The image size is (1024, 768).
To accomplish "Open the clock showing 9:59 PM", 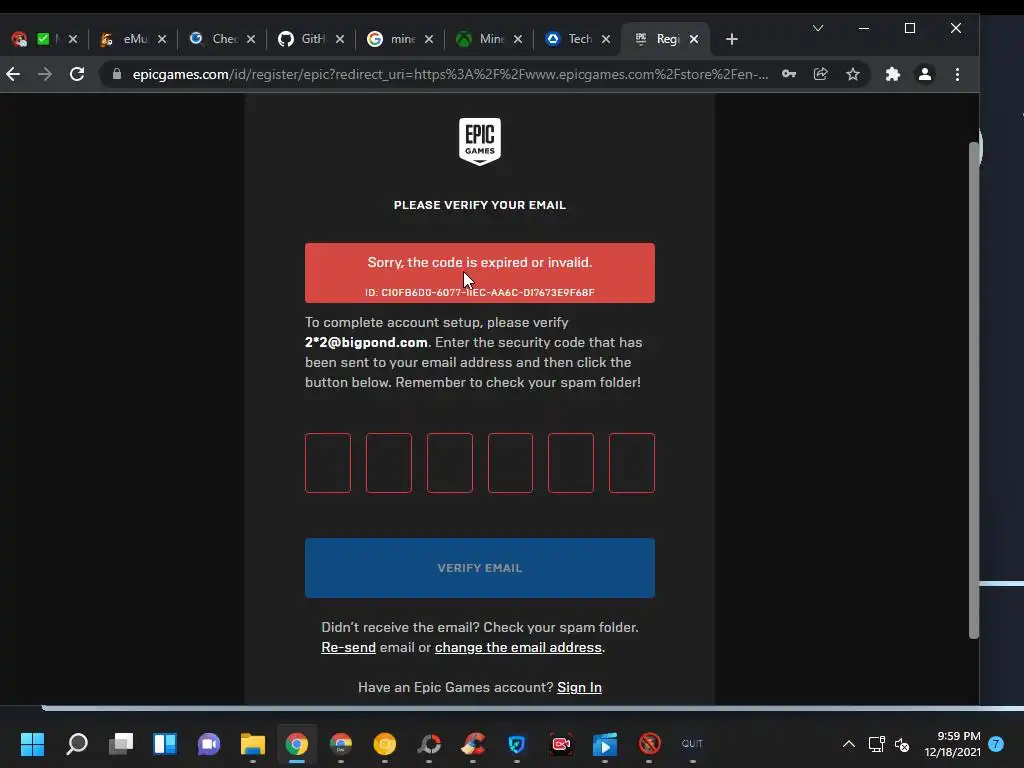I will 952,743.
